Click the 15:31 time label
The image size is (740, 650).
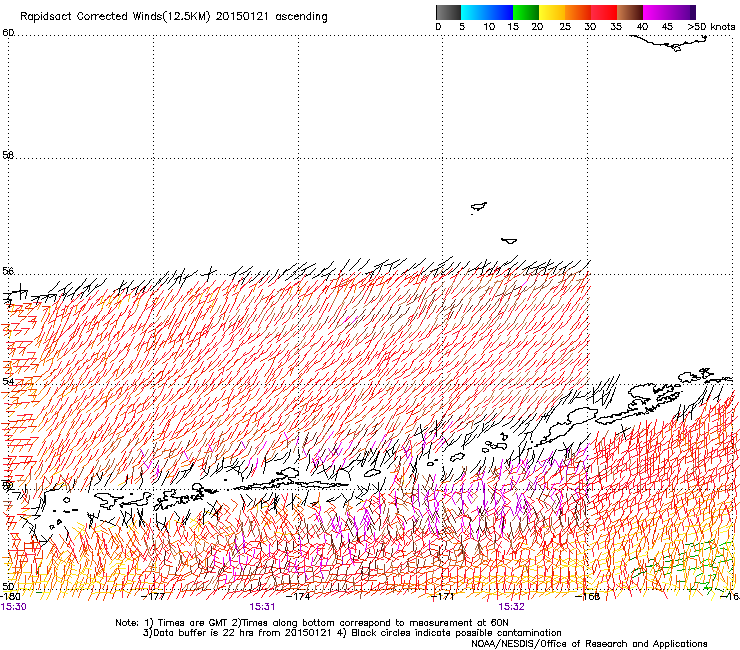(x=262, y=607)
